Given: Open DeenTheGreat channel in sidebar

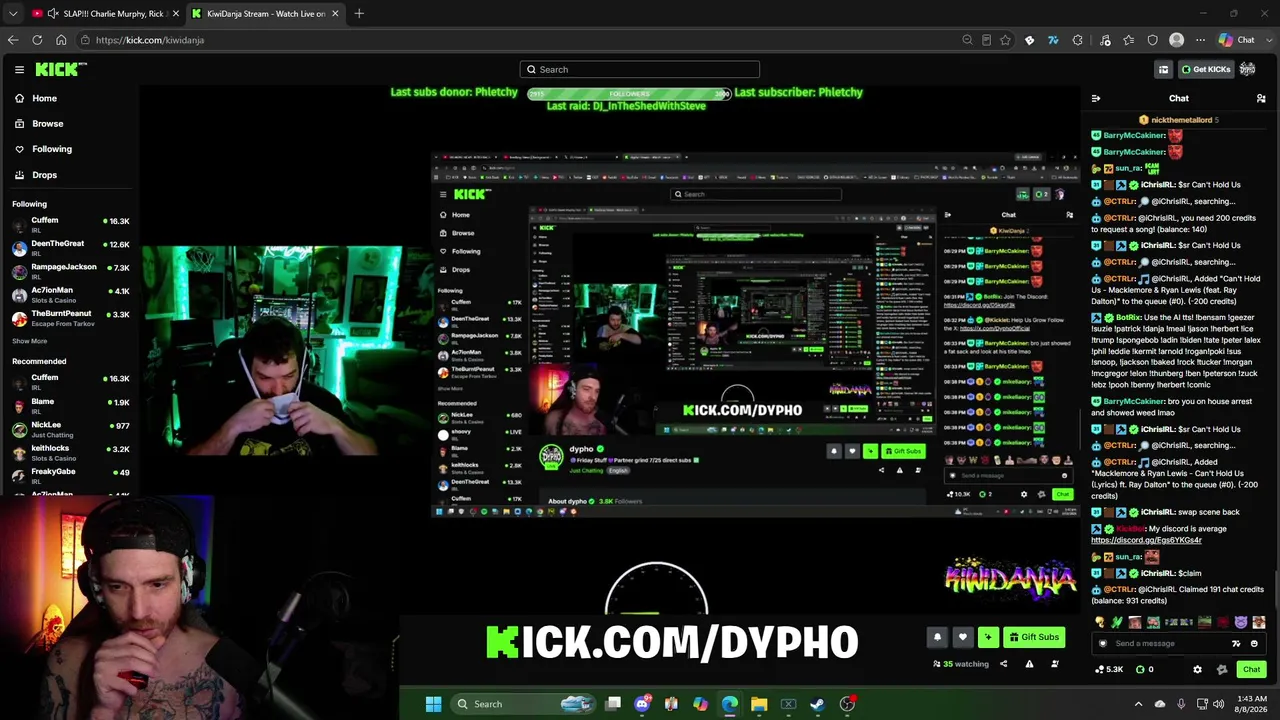Looking at the screenshot, I should 69,247.
